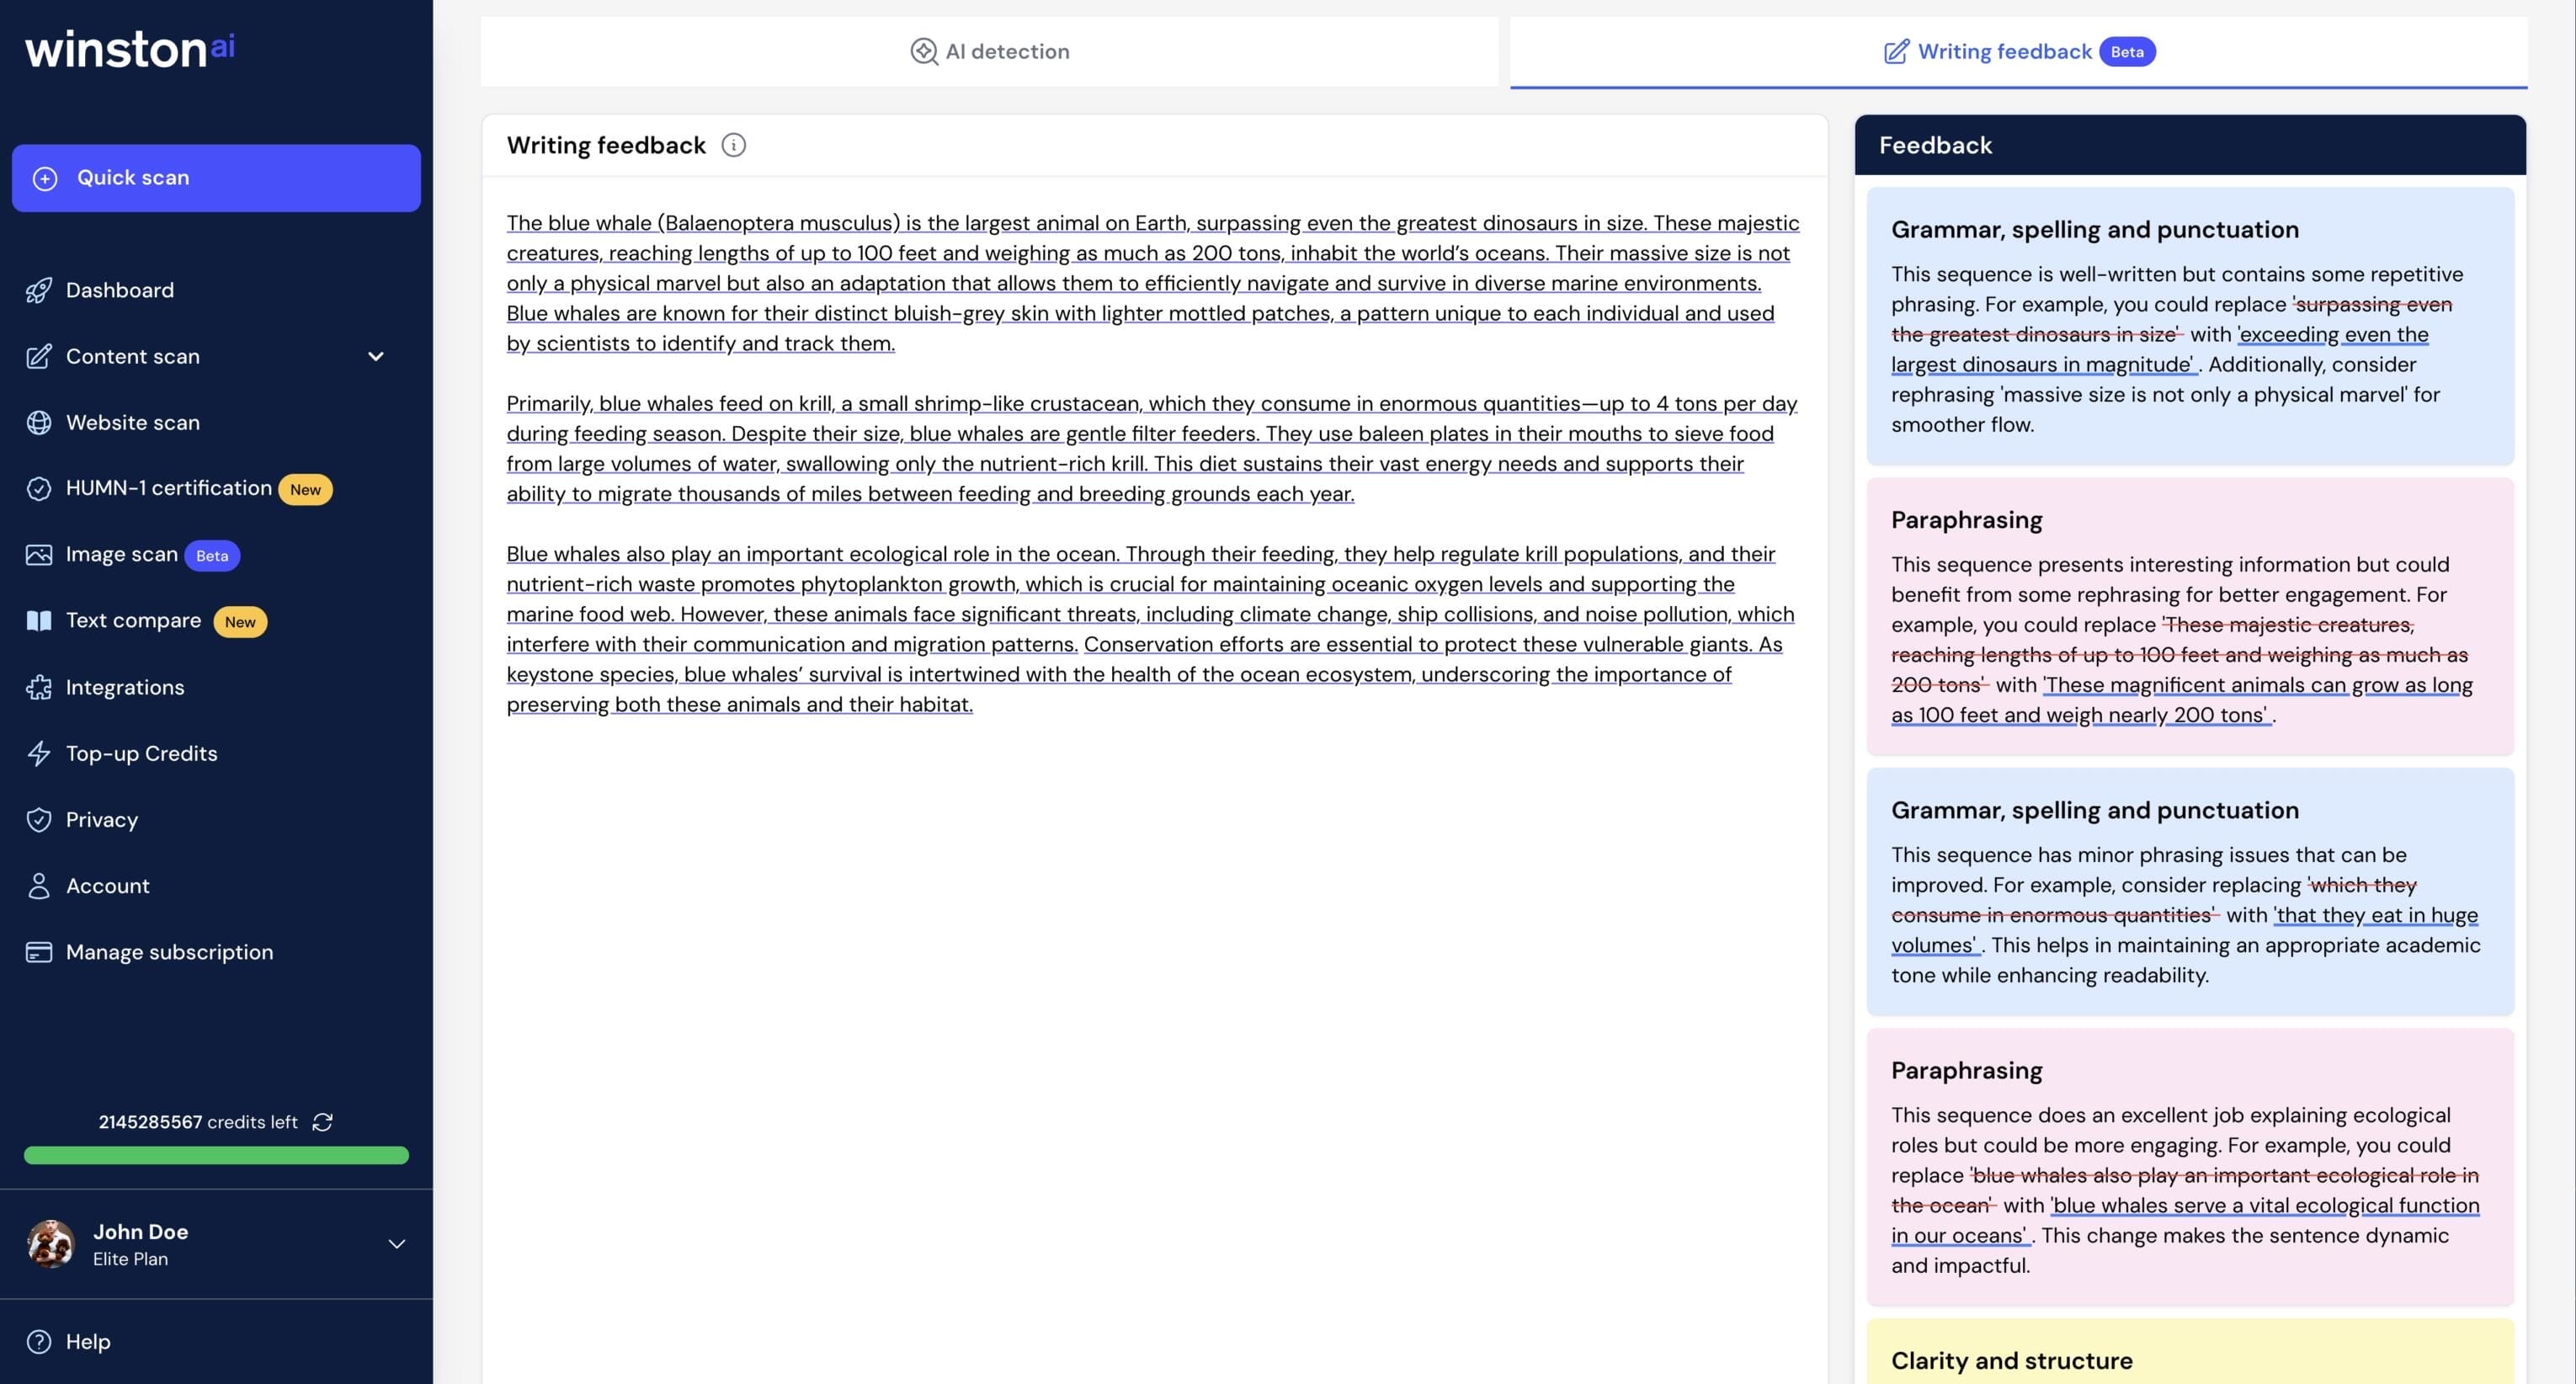Open the Help link
This screenshot has width=2576, height=1384.
(x=87, y=1341)
